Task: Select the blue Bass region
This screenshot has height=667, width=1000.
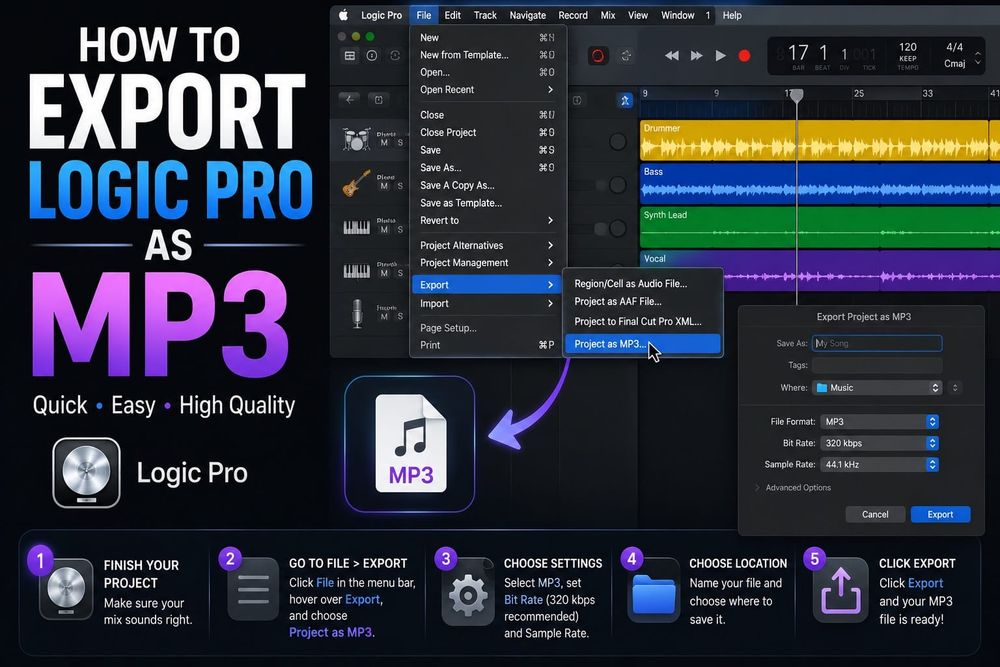Action: coord(820,184)
